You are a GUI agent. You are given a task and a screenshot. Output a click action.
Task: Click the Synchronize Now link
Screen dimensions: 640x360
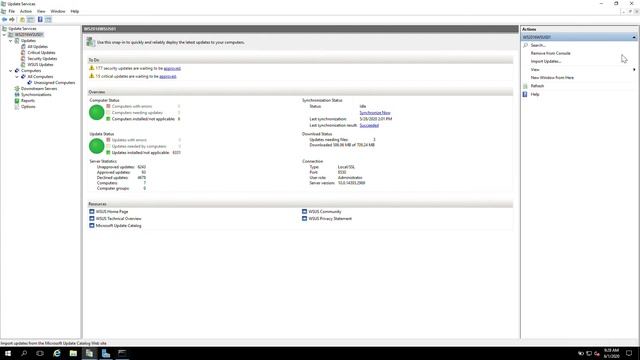(375, 113)
